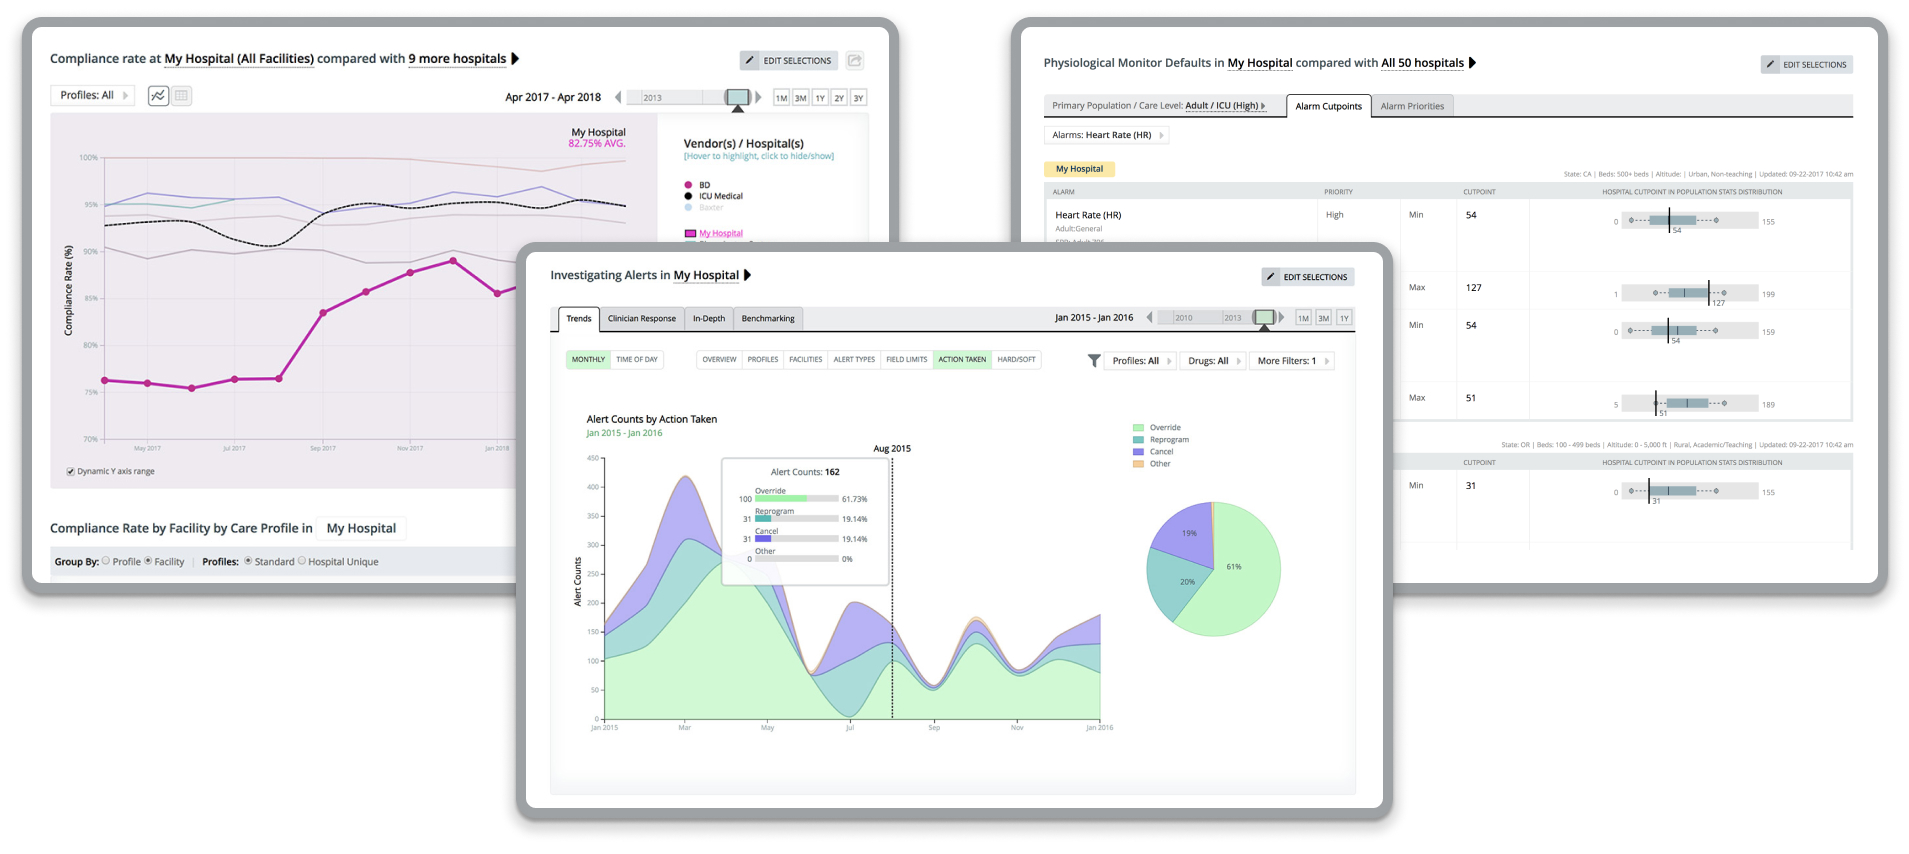Select Group By Profile radio button
This screenshot has height=854, width=1909.
(x=106, y=561)
